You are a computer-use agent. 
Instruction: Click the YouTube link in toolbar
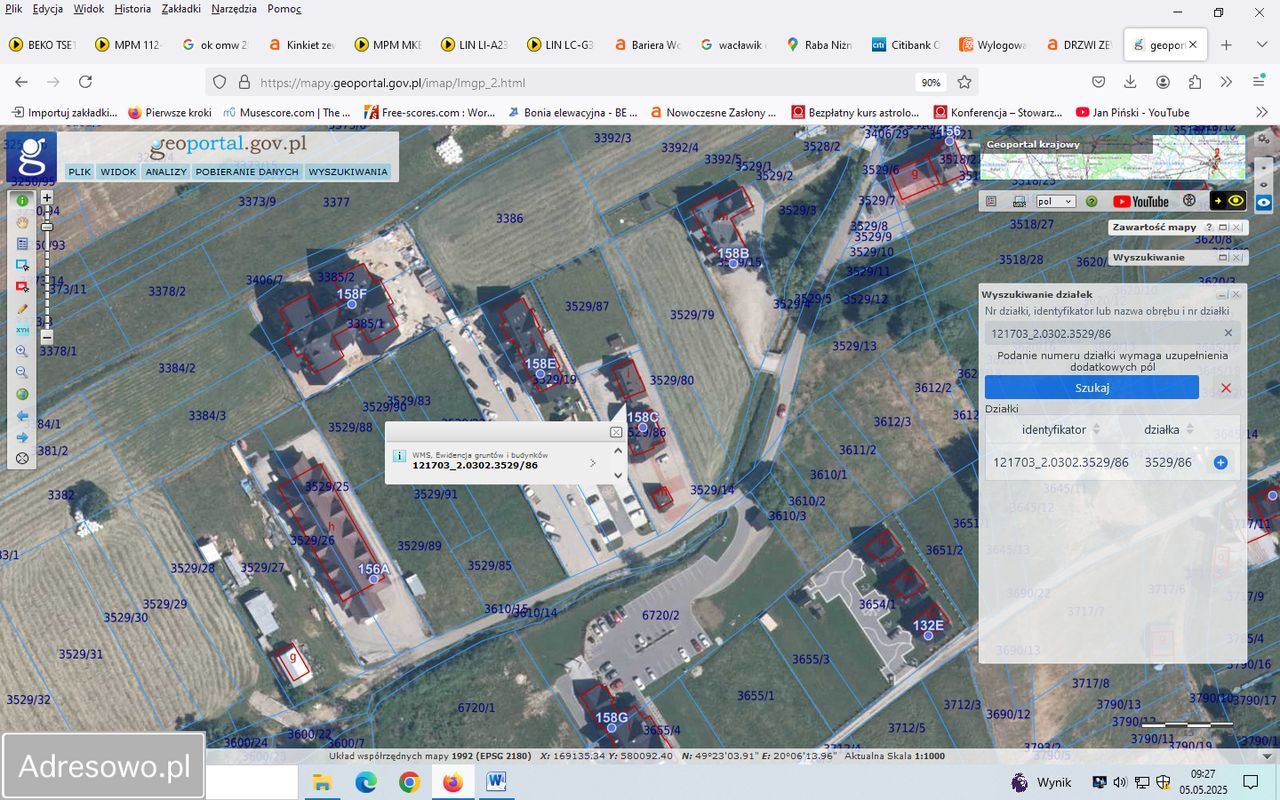tap(1140, 201)
